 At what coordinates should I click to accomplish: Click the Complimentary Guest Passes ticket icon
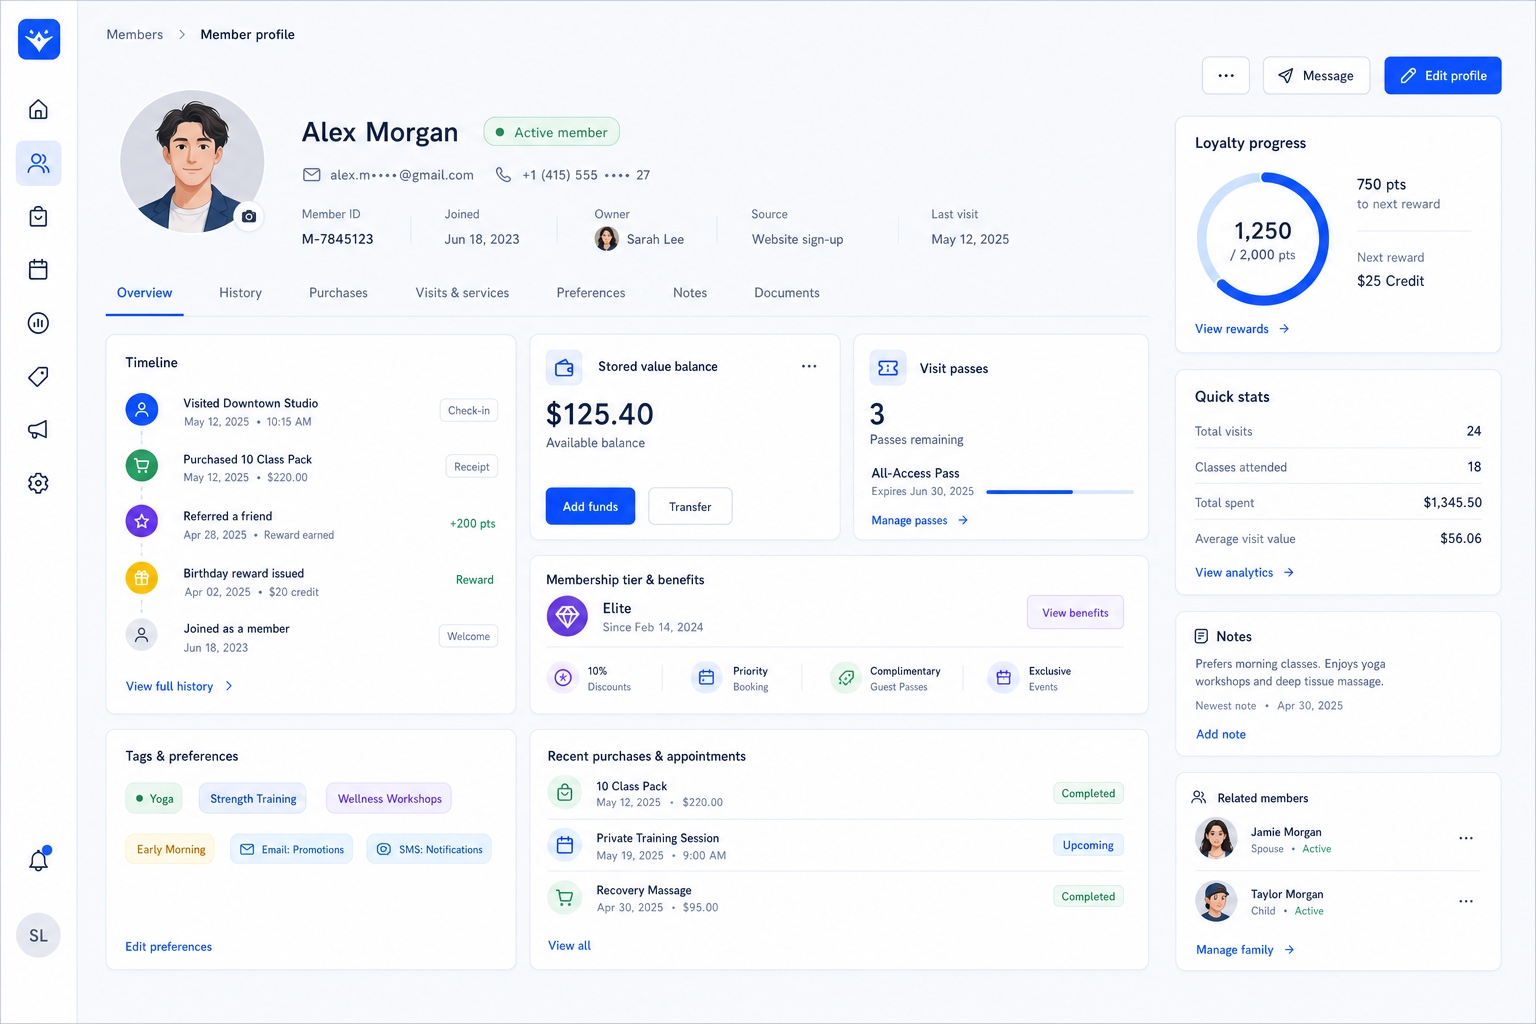click(x=846, y=678)
